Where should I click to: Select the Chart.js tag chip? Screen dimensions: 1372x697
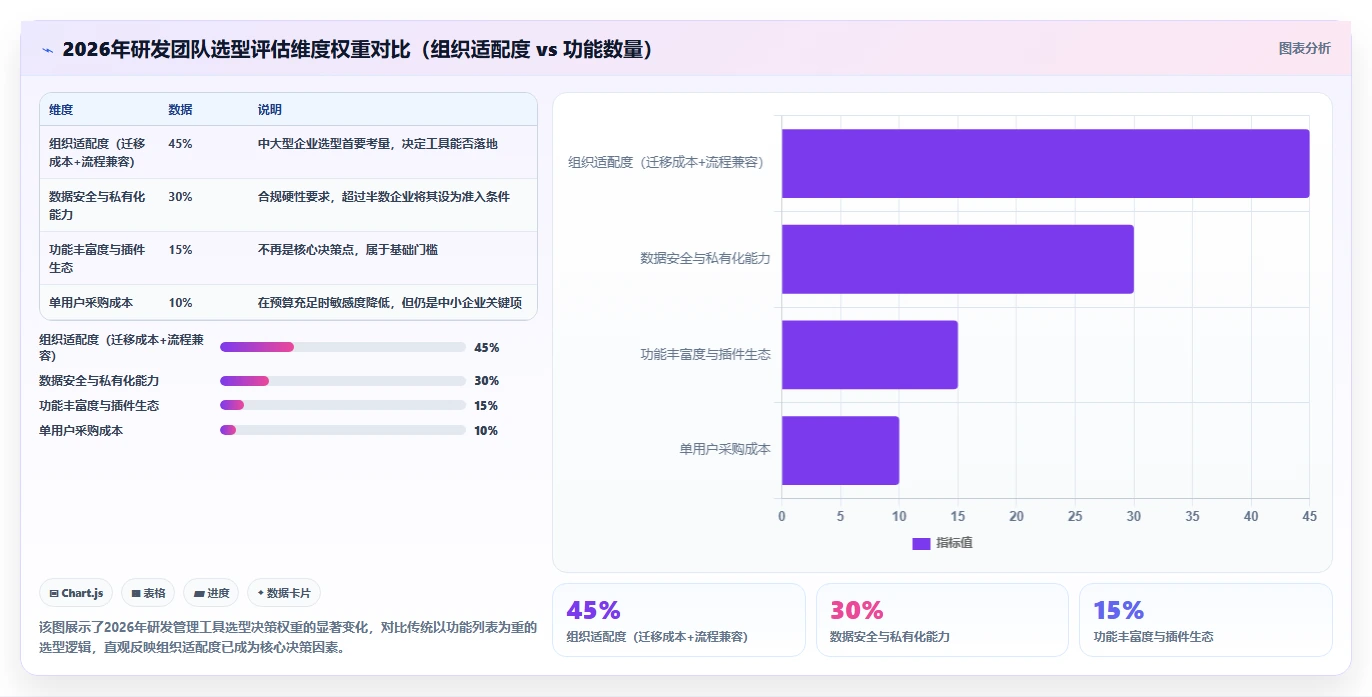pyautogui.click(x=77, y=593)
